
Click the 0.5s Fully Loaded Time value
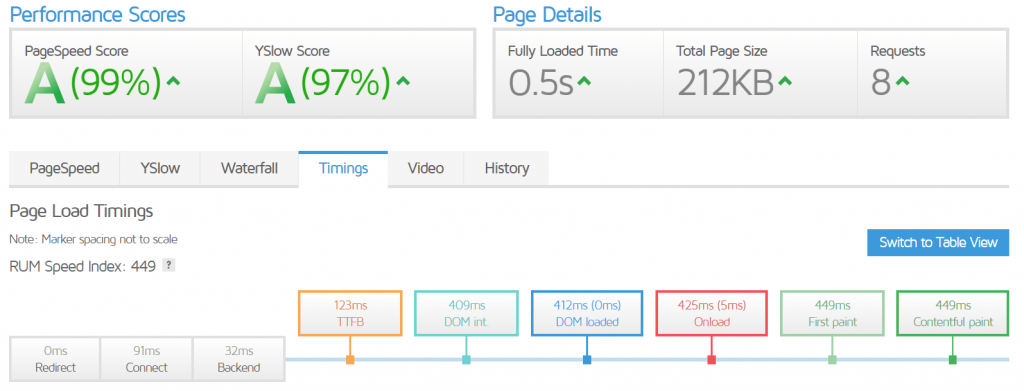point(541,83)
